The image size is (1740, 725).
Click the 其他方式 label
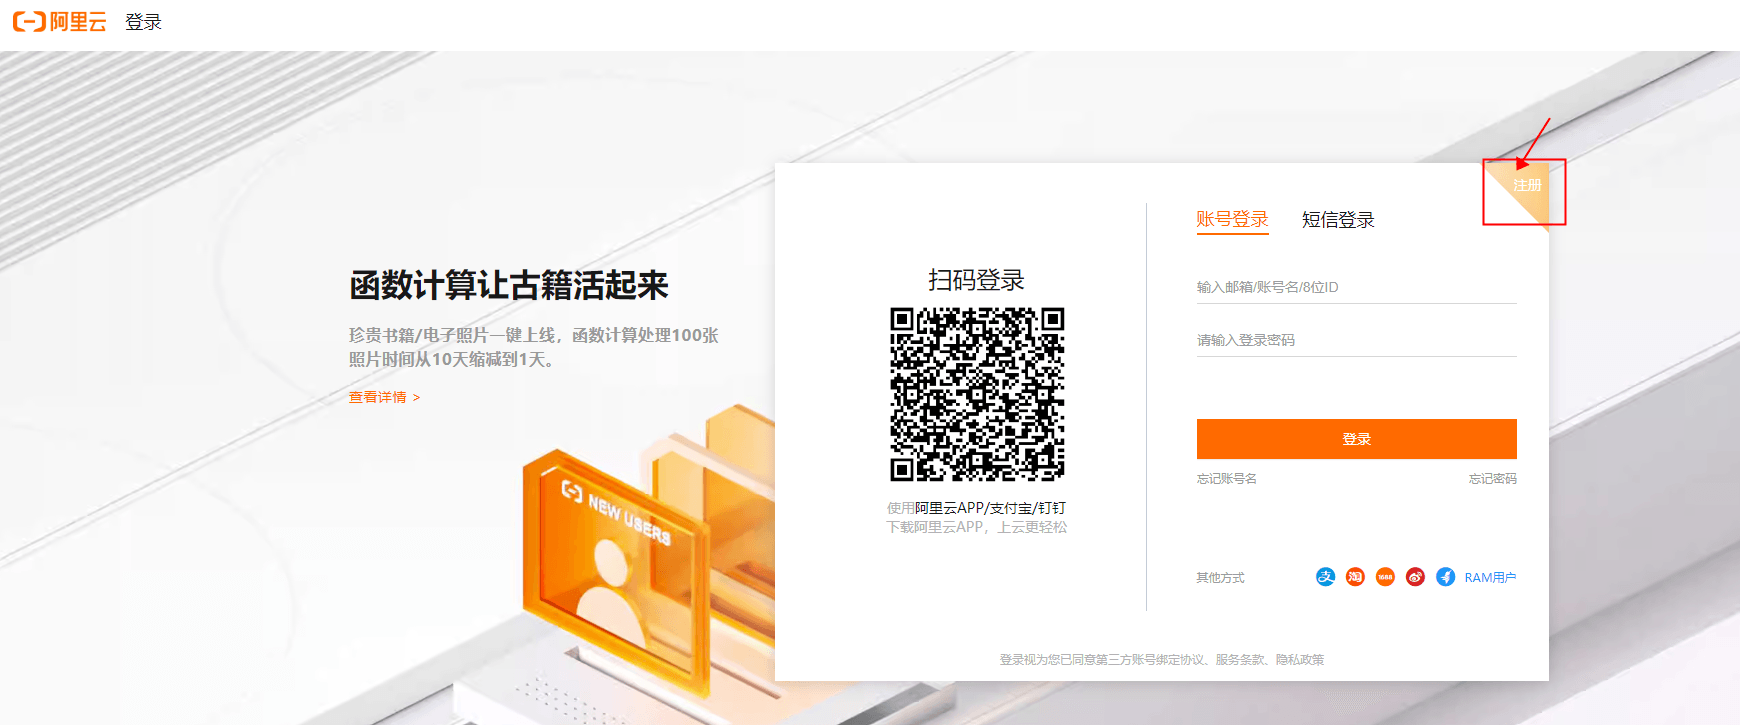1220,578
